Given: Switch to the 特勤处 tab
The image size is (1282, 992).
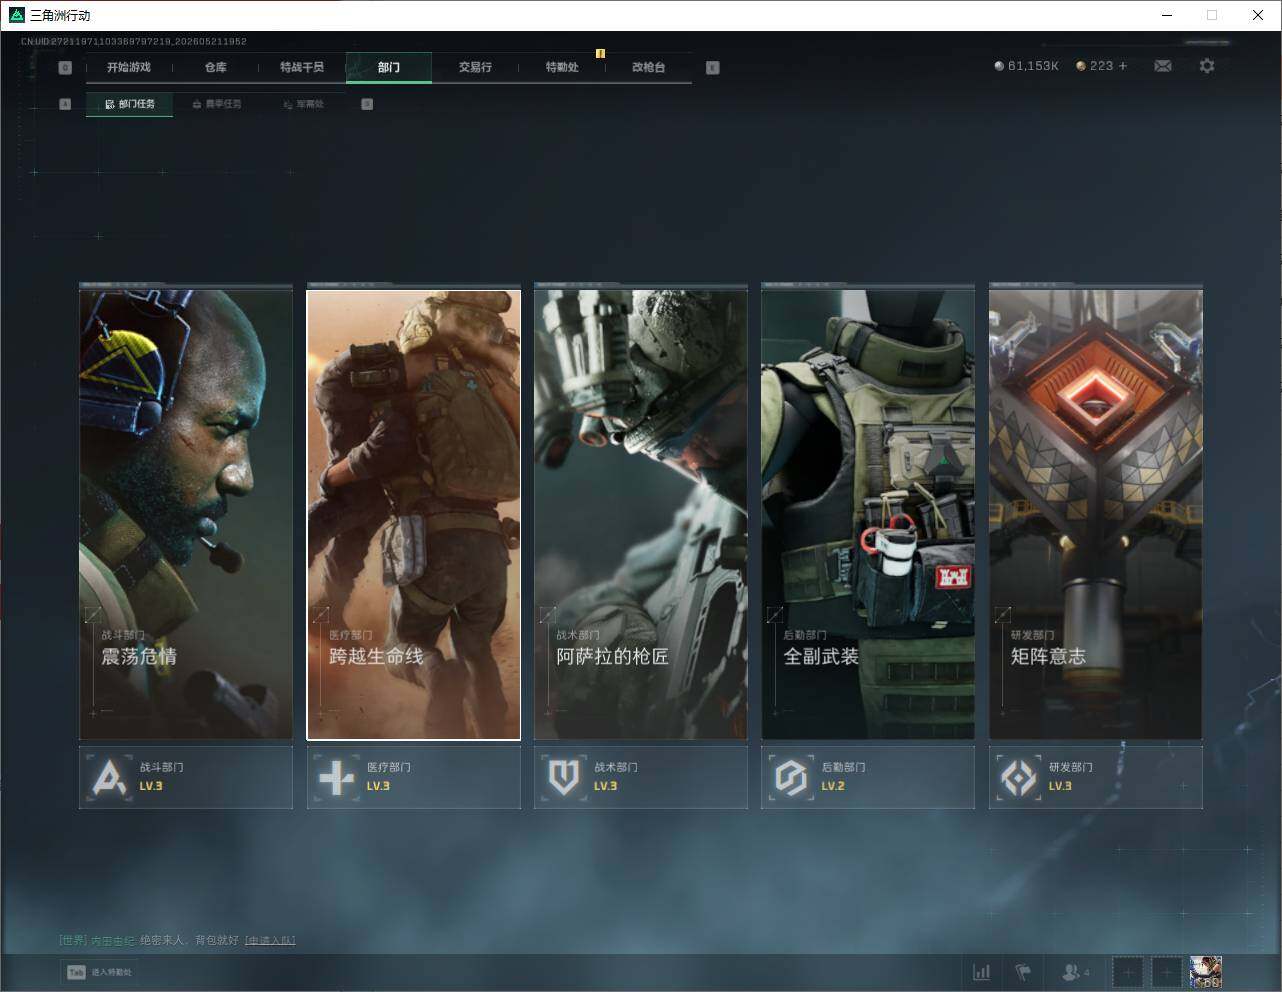Looking at the screenshot, I should 562,67.
